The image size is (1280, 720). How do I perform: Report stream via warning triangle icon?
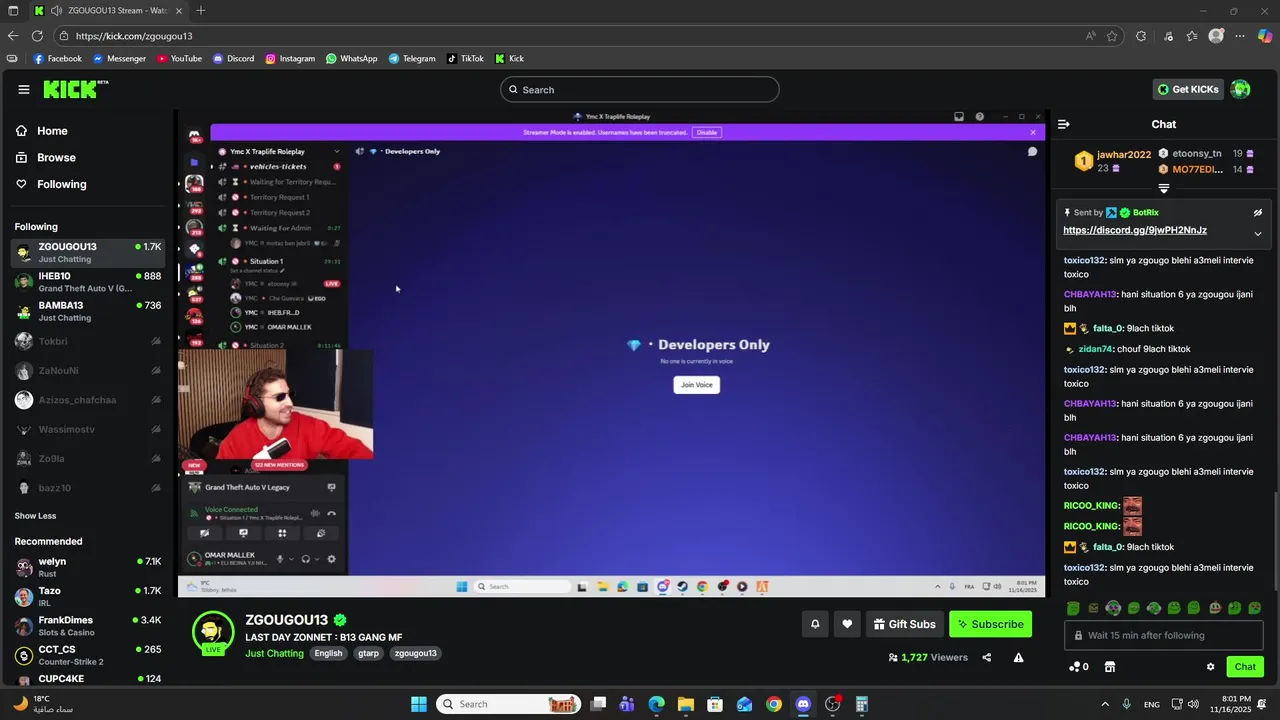[x=1018, y=658]
